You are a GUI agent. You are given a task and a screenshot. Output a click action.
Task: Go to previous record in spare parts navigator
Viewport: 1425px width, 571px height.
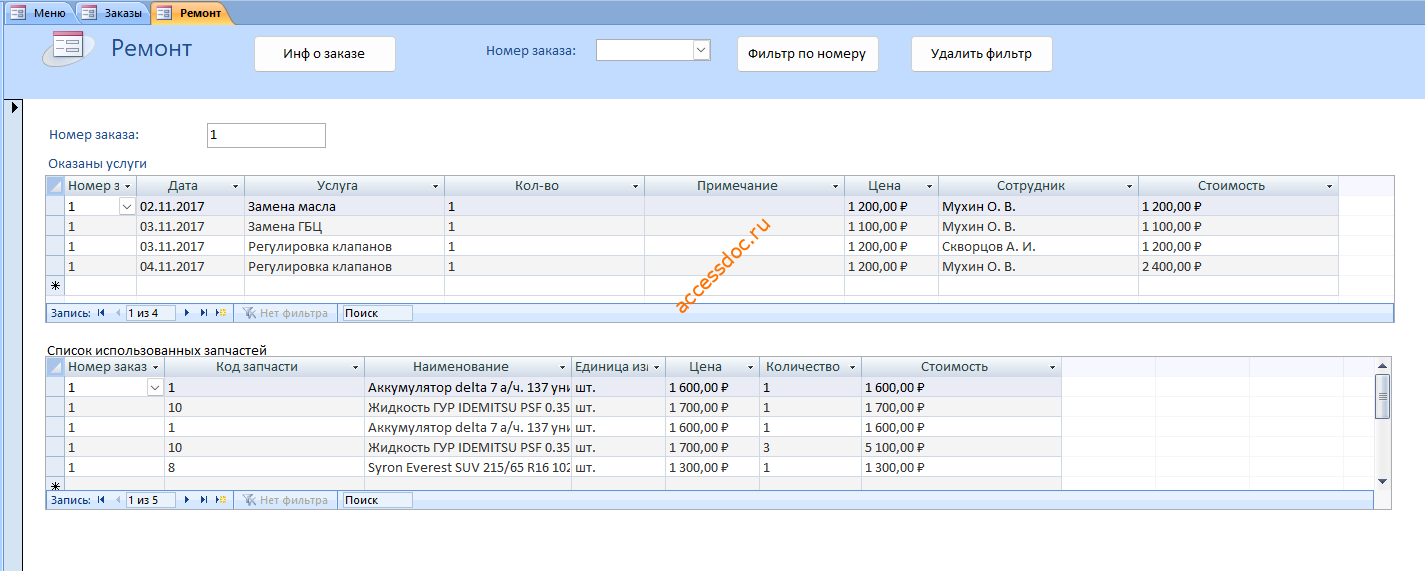tap(117, 500)
